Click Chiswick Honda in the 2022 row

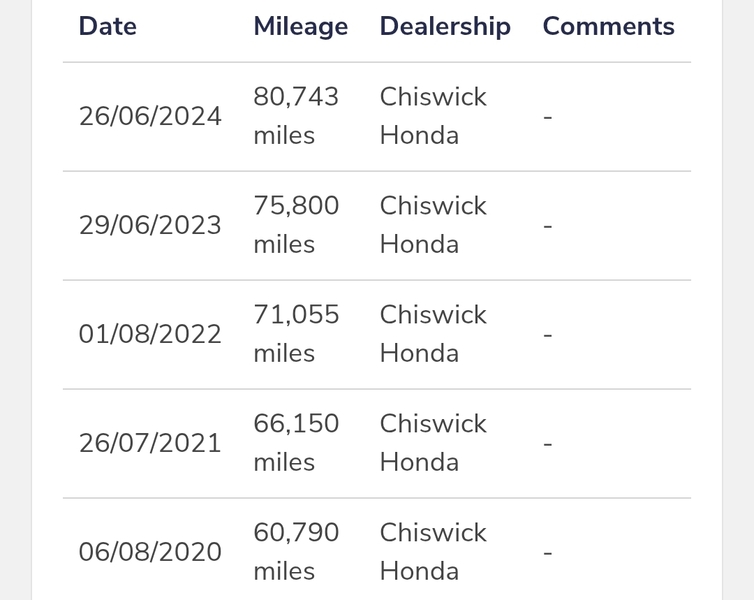click(x=433, y=334)
